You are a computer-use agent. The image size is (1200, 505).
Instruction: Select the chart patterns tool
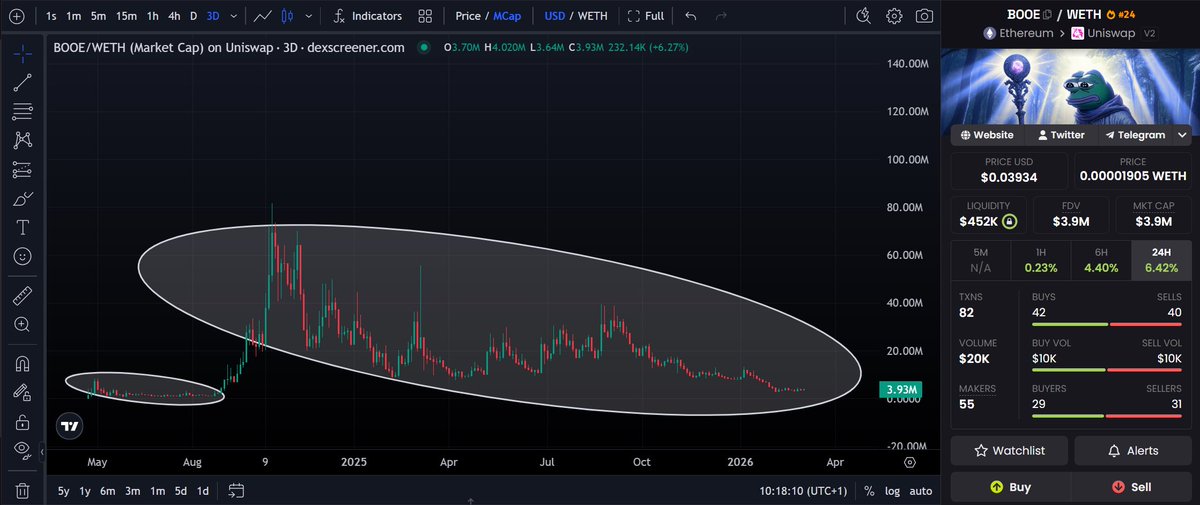point(22,140)
